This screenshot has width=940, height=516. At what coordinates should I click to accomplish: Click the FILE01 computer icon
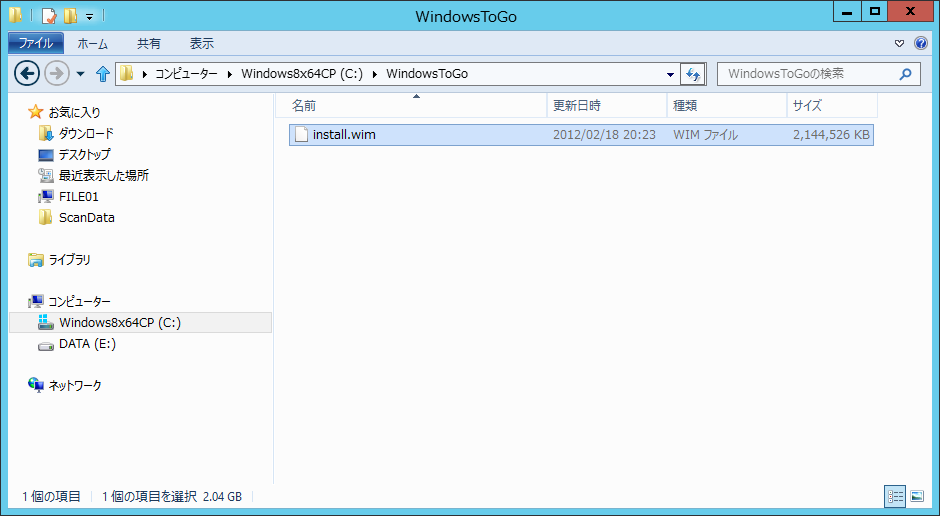(x=46, y=197)
